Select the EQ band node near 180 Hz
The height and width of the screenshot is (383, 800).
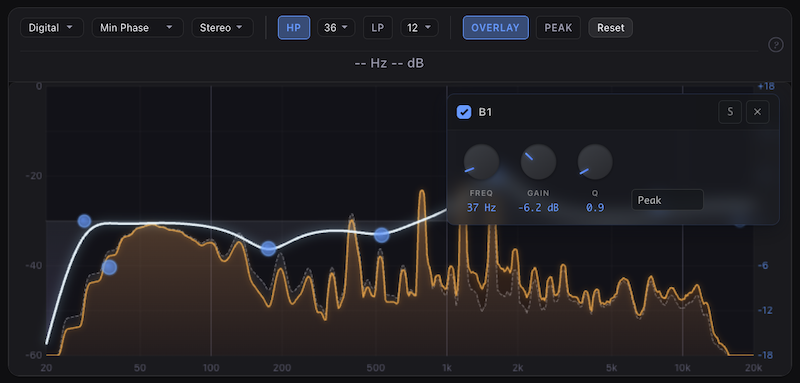click(x=268, y=248)
